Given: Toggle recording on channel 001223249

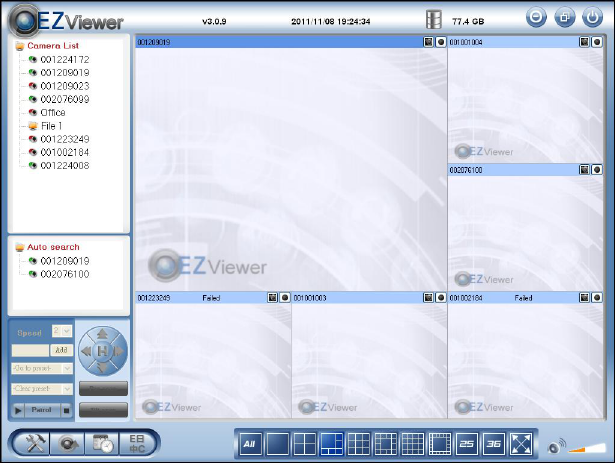Looking at the screenshot, I should (x=285, y=297).
